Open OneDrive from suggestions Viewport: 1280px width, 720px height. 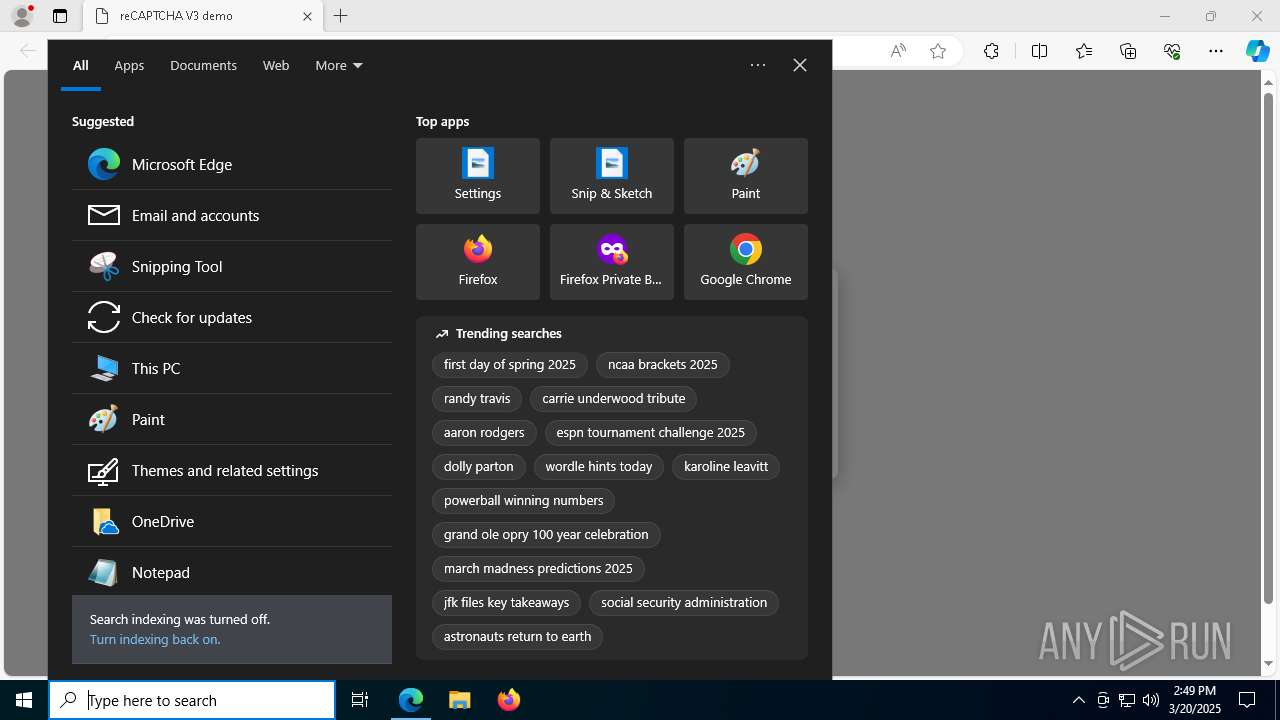(232, 521)
